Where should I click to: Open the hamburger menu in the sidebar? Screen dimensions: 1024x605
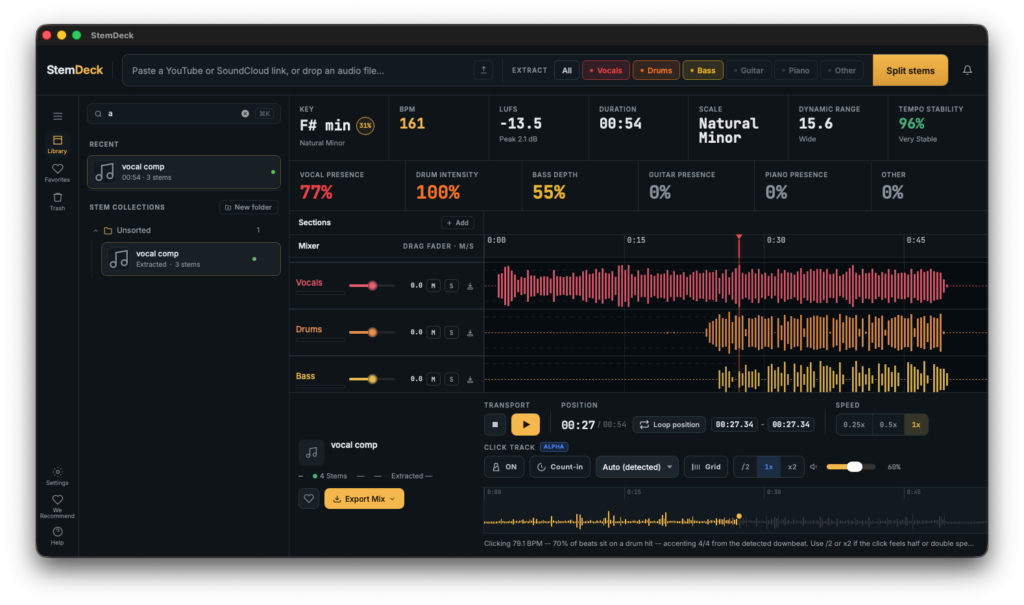(57, 116)
